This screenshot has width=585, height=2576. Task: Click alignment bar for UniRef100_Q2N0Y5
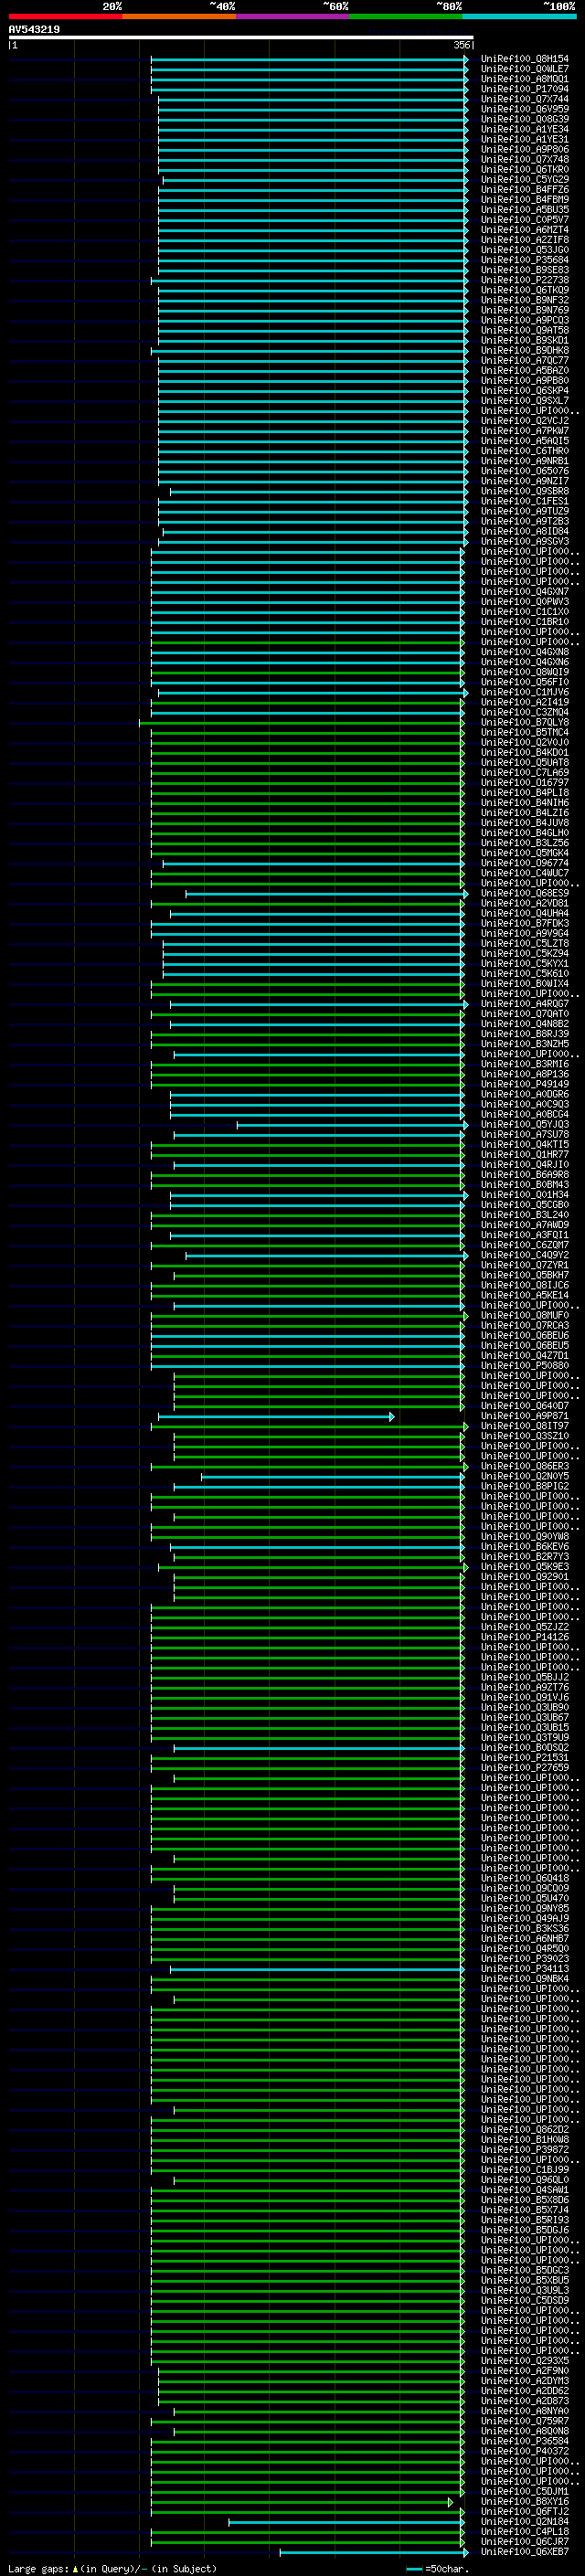coord(333,1476)
